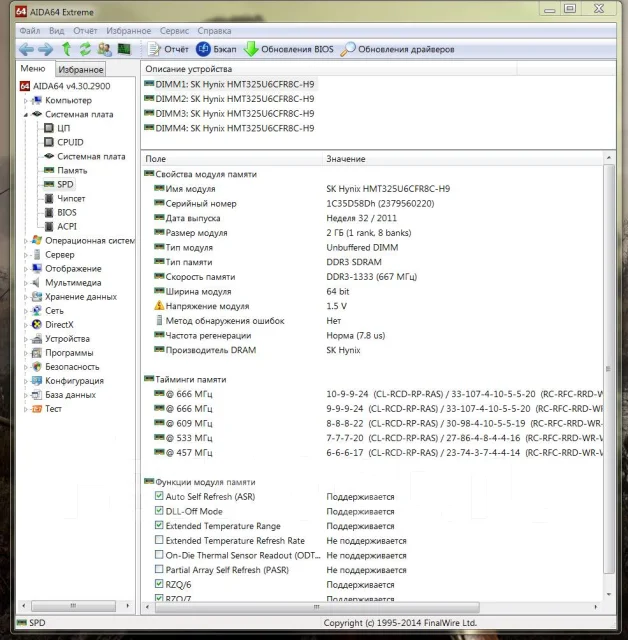
Task: Toggle Partial Array Self Refresh (PASR) checkbox
Action: (159, 569)
